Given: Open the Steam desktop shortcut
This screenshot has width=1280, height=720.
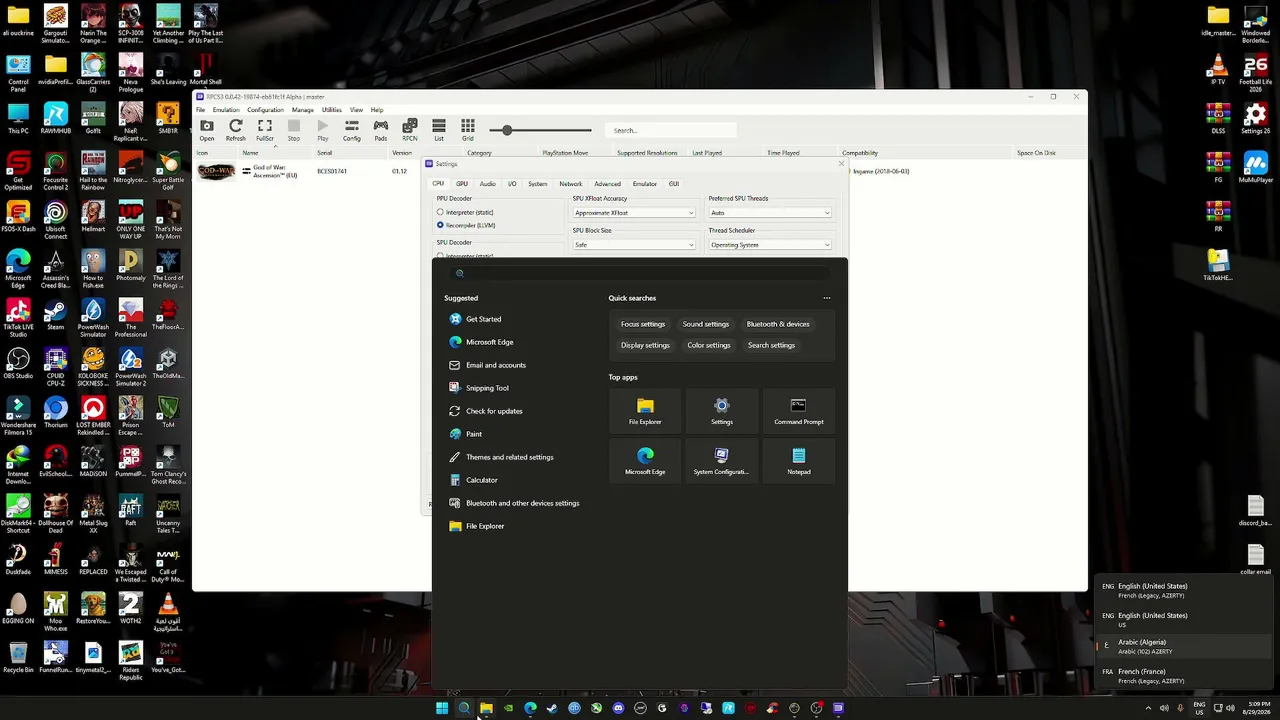Looking at the screenshot, I should tap(56, 317).
